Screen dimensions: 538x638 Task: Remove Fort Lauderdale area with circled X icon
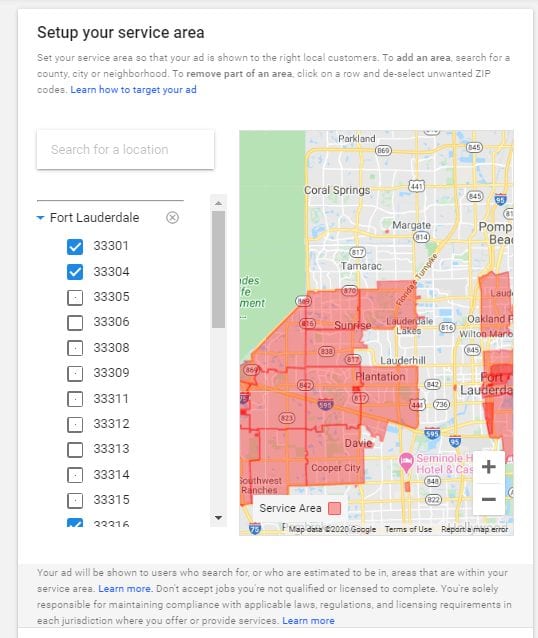[172, 218]
